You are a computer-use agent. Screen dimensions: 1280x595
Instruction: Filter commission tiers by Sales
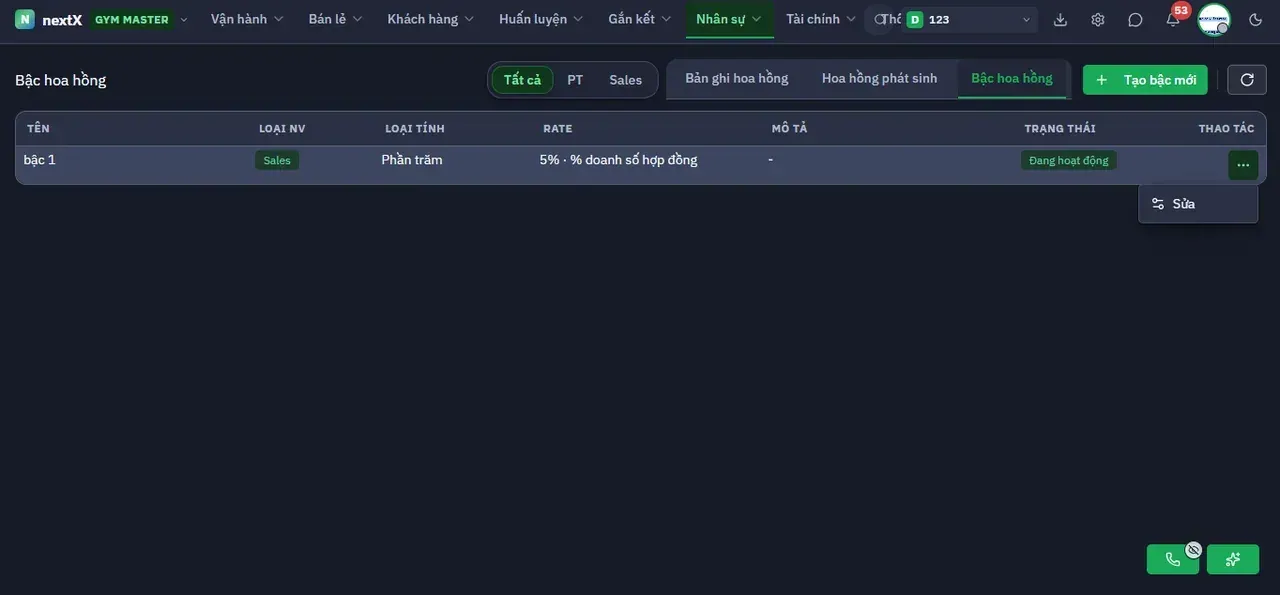(626, 80)
